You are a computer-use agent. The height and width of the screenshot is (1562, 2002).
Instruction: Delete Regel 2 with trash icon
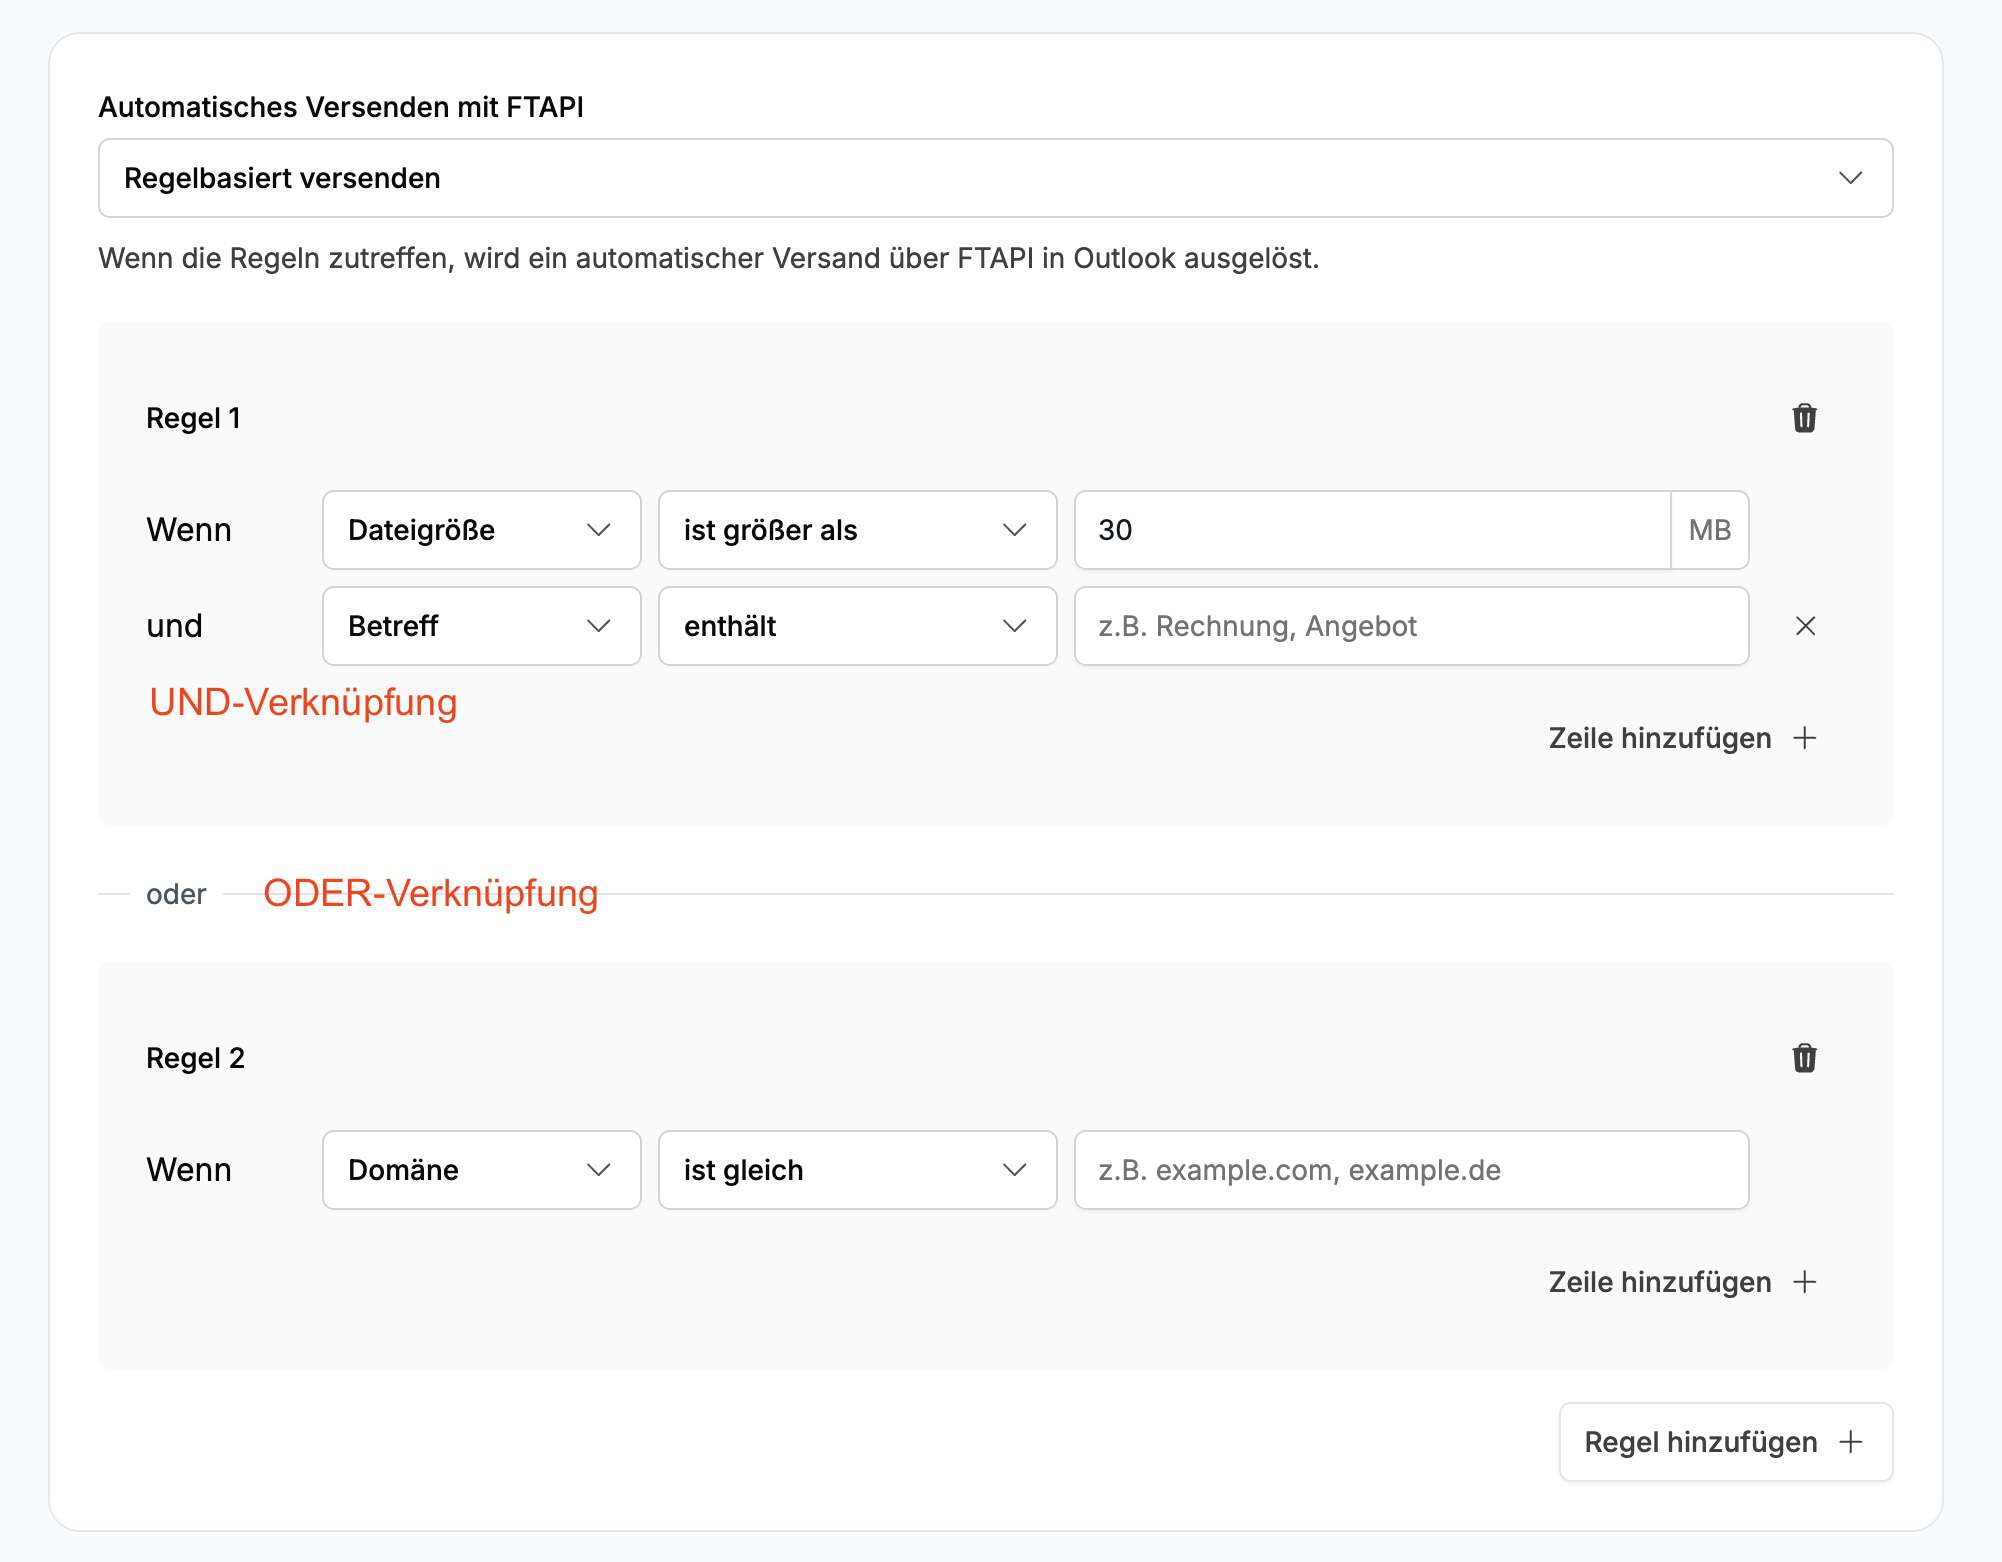coord(1804,1058)
